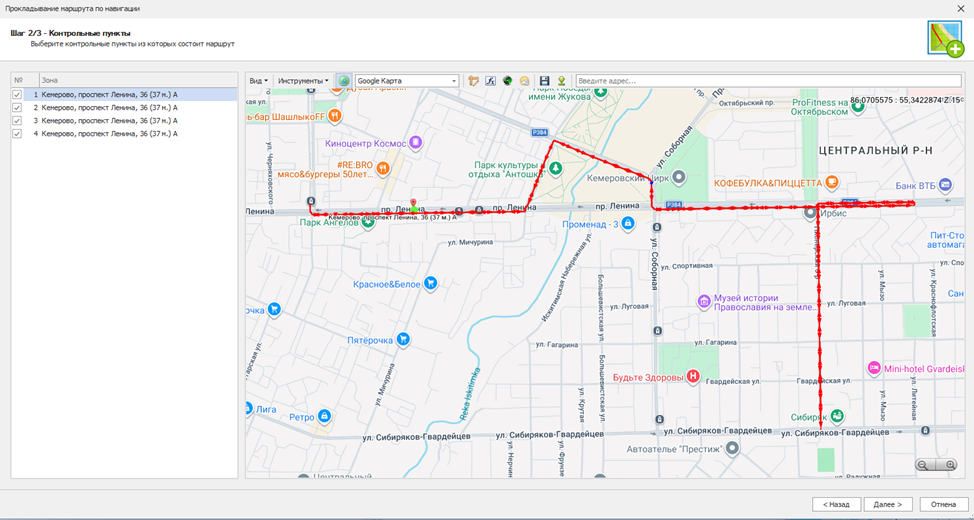
Task: Open the Вид dropdown menu
Action: 258,81
